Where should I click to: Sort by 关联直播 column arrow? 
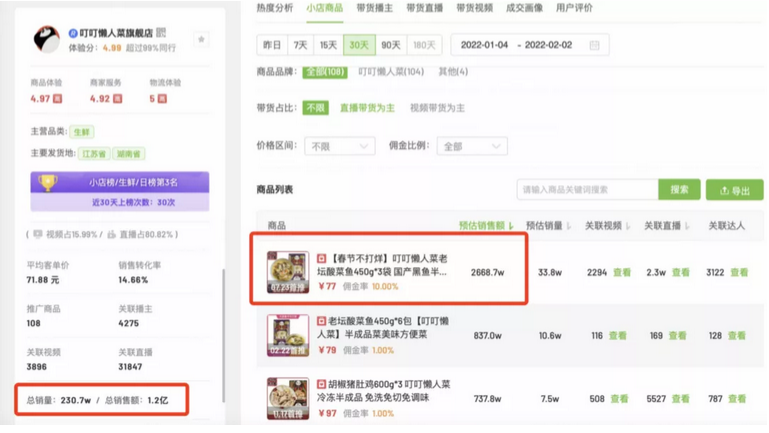click(x=687, y=226)
